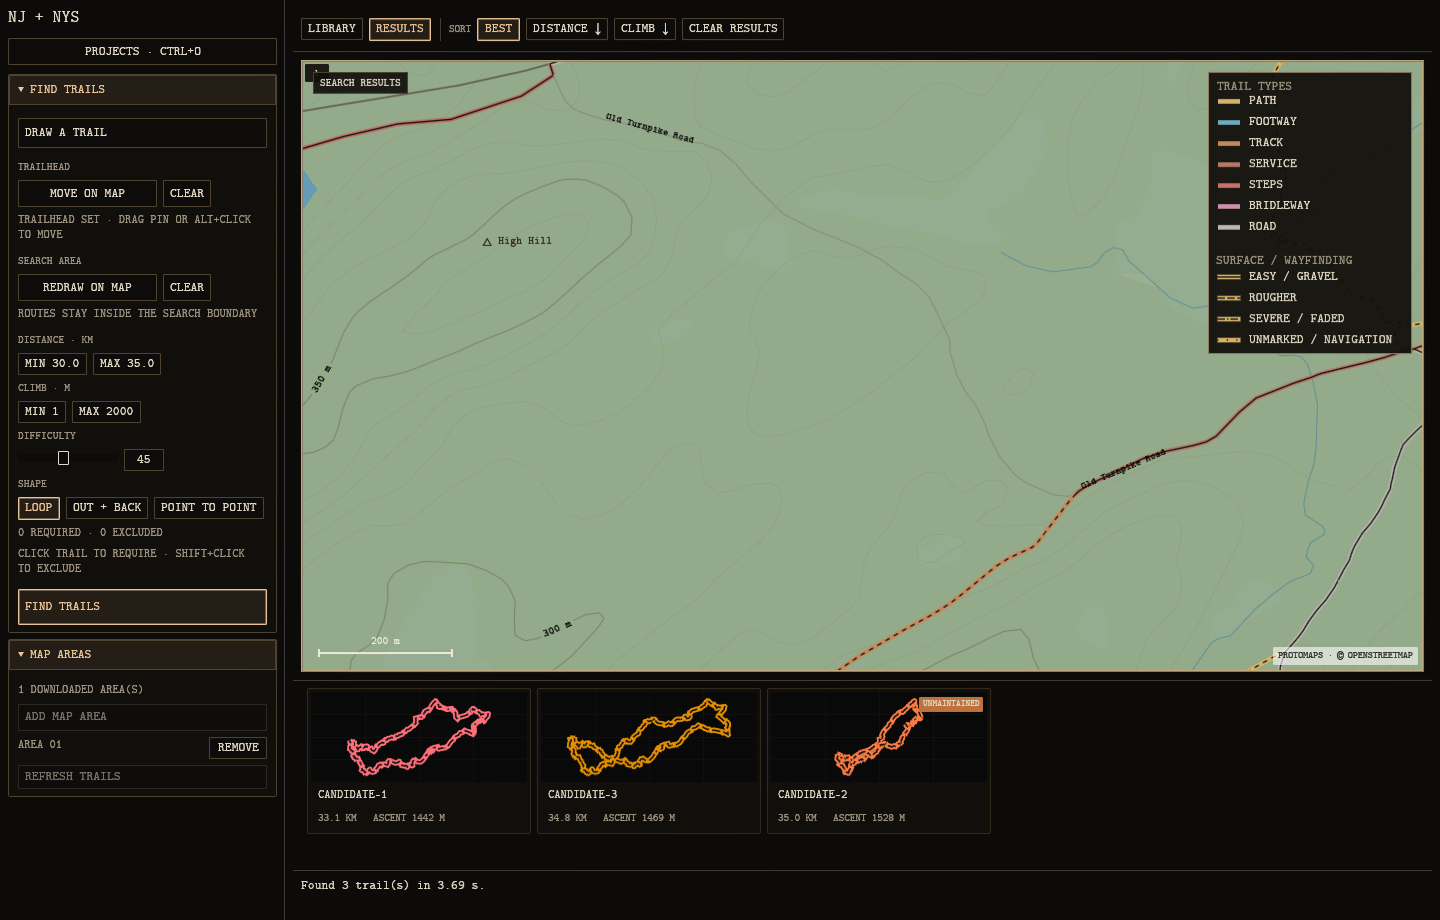Click the Search Results map label
1440x920 pixels.
360,83
